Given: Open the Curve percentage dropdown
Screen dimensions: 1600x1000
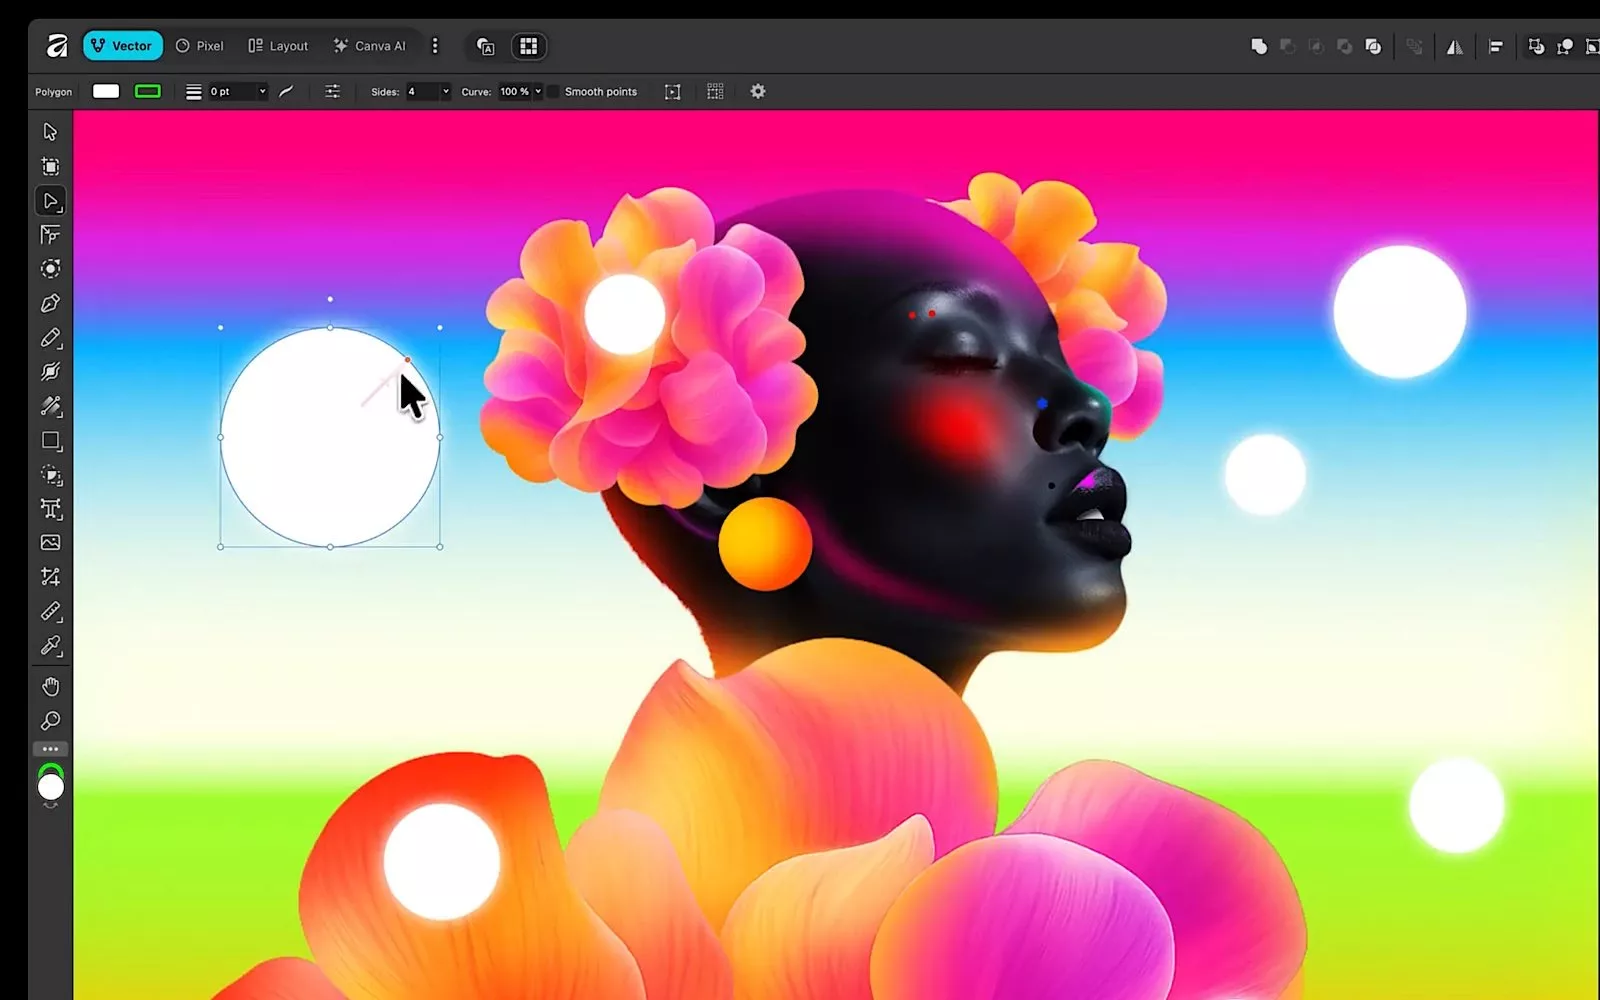Looking at the screenshot, I should coord(538,92).
